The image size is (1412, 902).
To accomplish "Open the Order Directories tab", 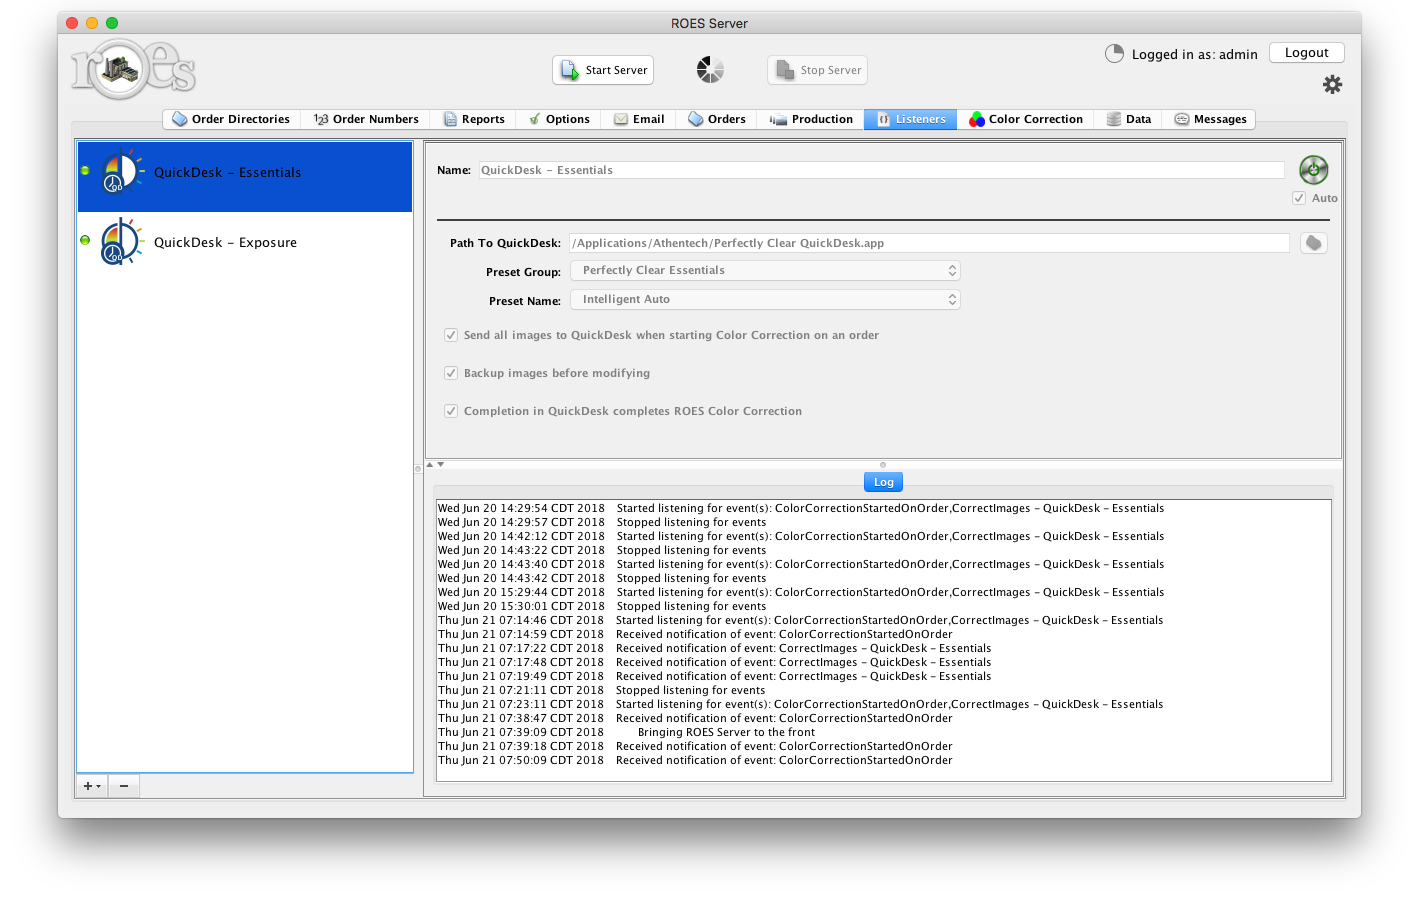I will click(231, 119).
